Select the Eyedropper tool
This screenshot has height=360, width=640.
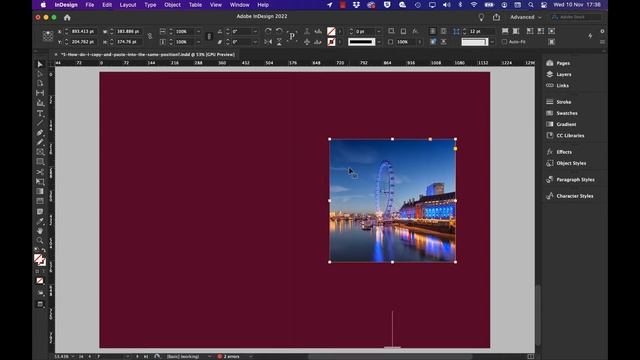[40, 221]
